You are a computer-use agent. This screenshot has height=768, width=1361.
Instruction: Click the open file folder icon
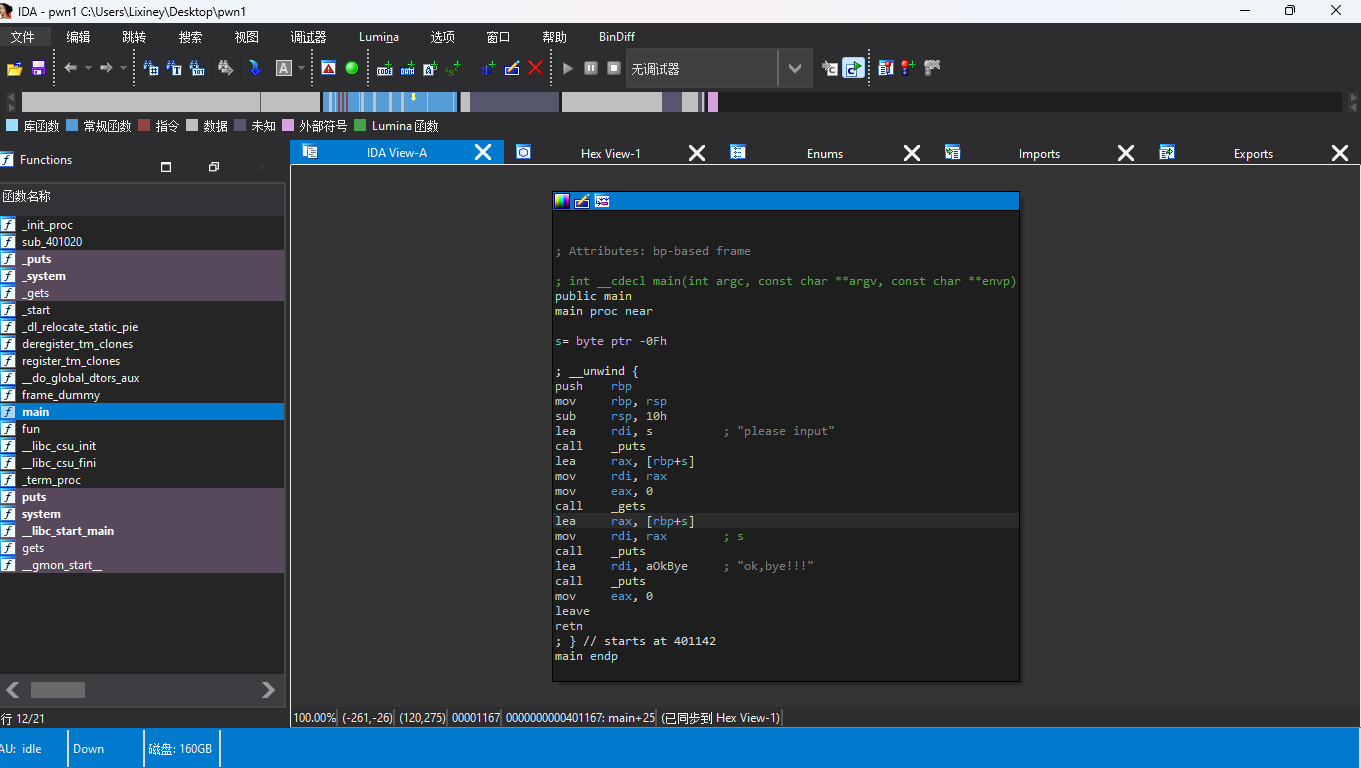click(x=14, y=68)
